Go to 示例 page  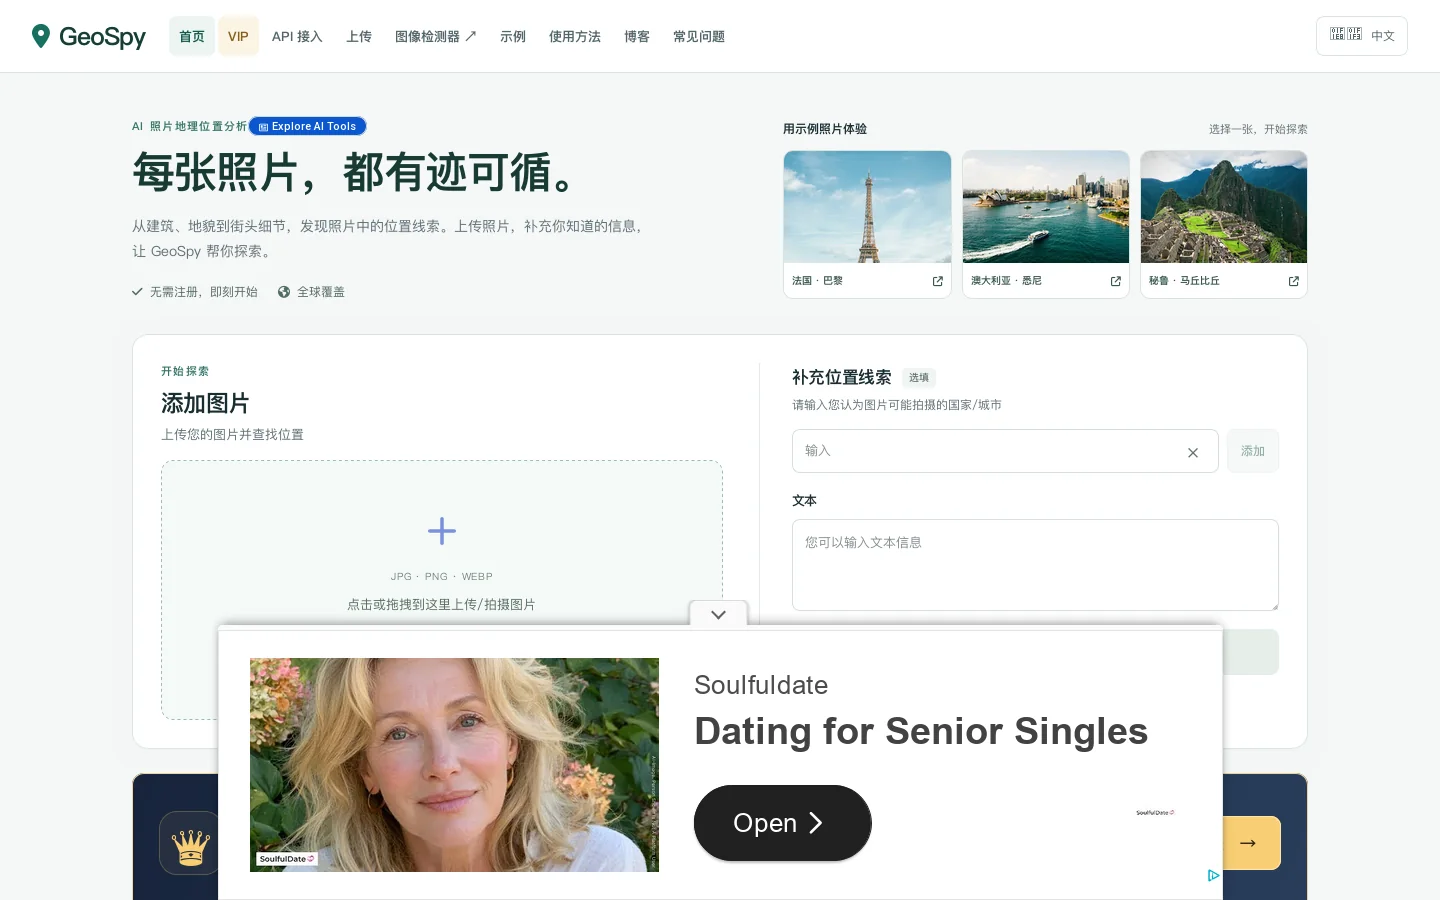point(513,37)
